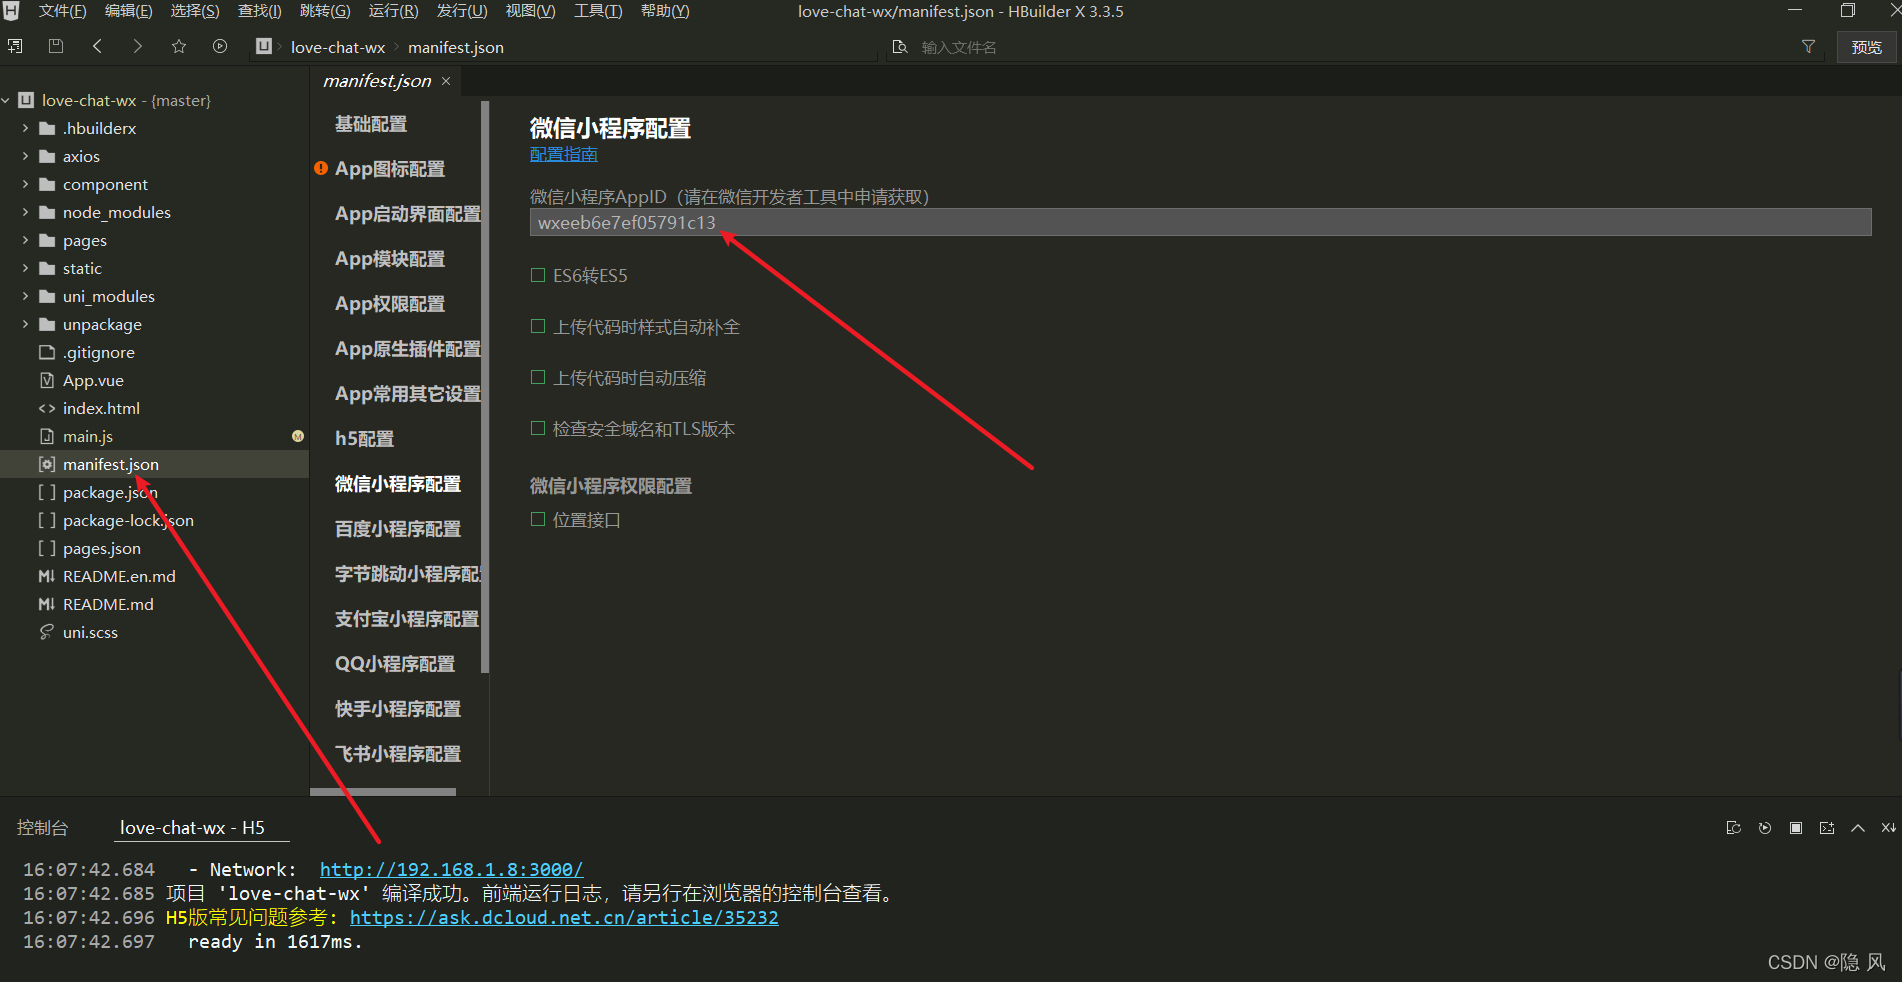Screen dimensions: 1902x982
Task: Enable 上传代码时样式自动补全 checkbox
Action: (538, 326)
